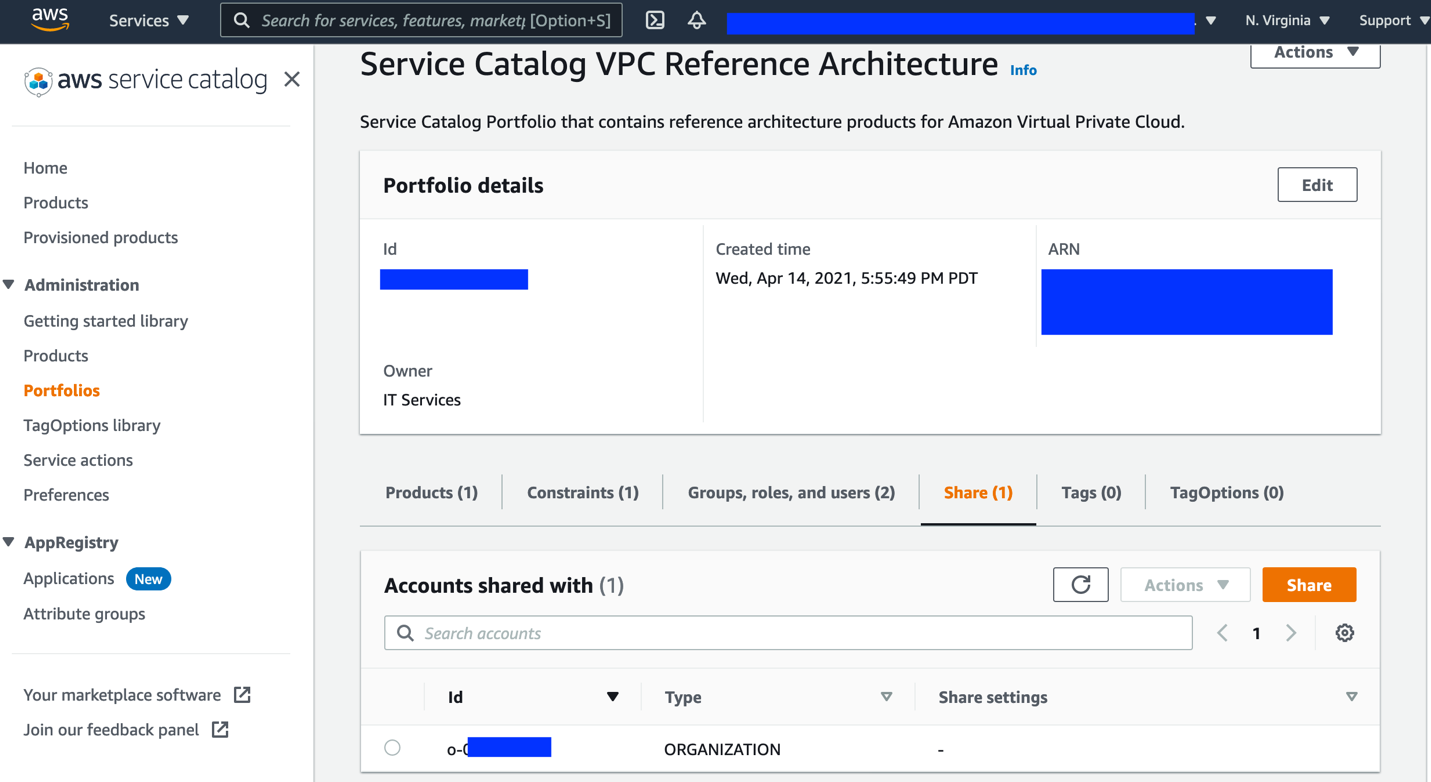
Task: Close the Service Catalog sidebar with the X
Action: click(x=291, y=79)
